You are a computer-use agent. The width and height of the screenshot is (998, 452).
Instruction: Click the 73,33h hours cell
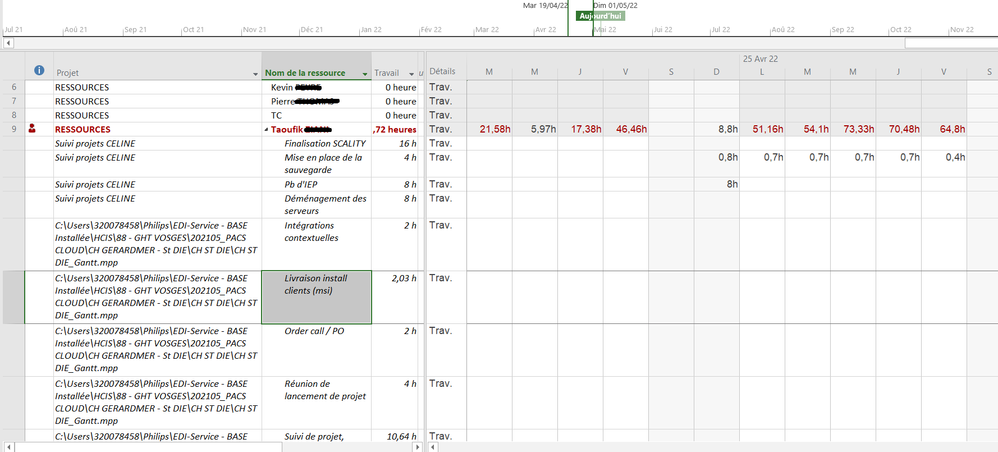(853, 129)
